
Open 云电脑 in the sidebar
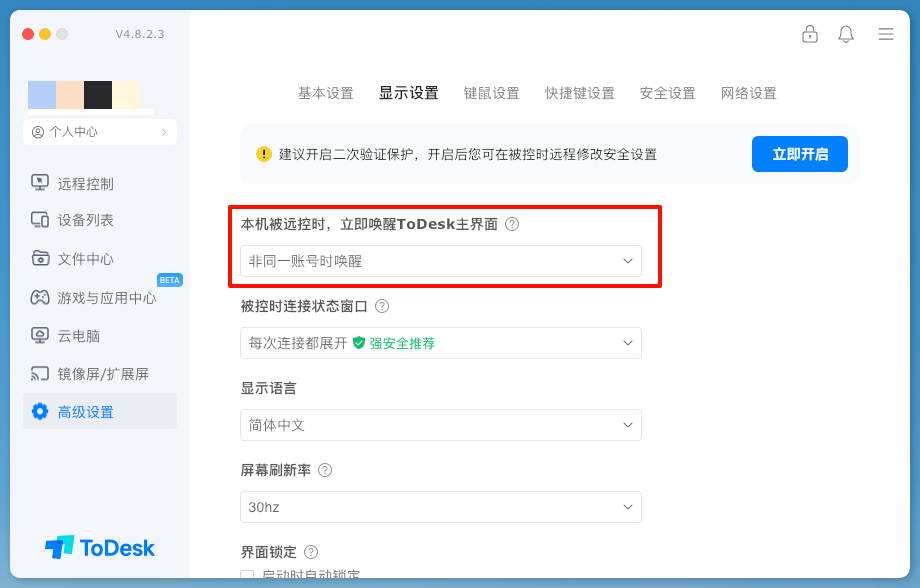(78, 336)
